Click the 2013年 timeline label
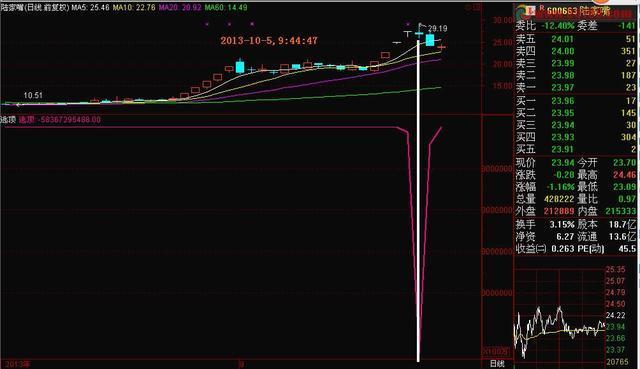 [18, 364]
